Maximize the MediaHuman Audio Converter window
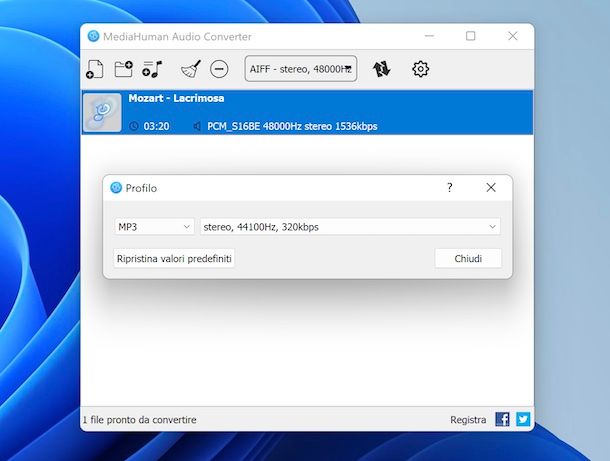Viewport: 610px width, 461px height. pyautogui.click(x=471, y=36)
